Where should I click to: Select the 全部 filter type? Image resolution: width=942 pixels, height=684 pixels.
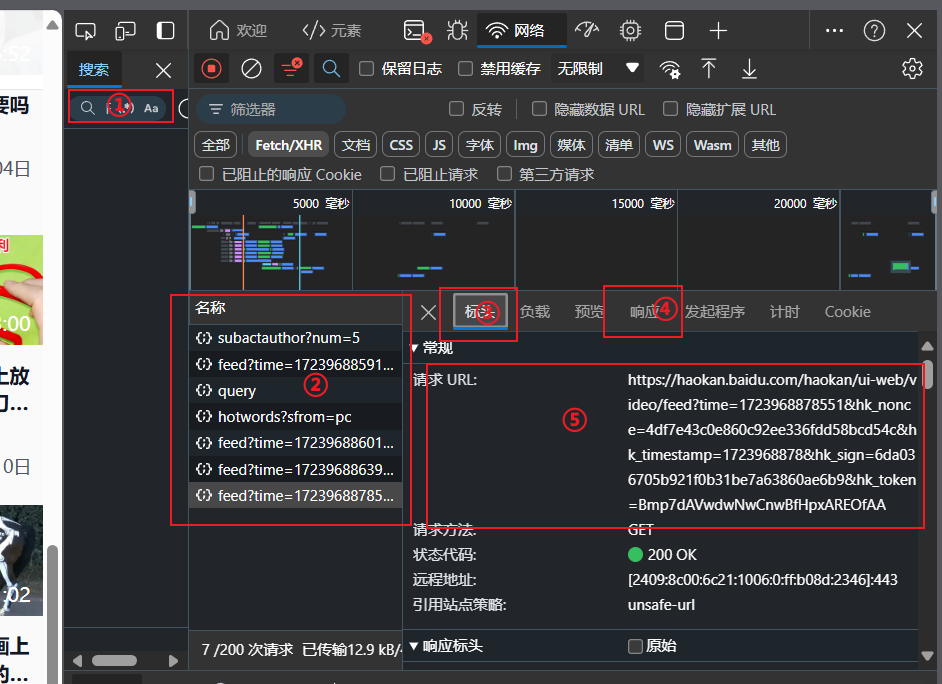pos(216,145)
